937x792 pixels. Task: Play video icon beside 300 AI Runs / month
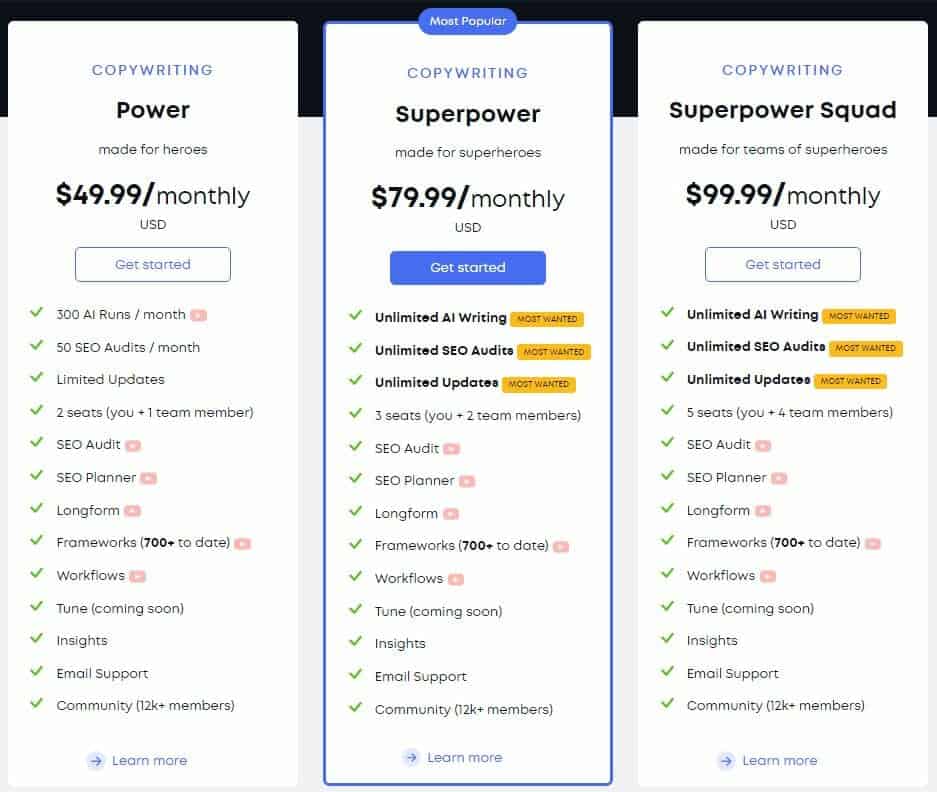[198, 315]
